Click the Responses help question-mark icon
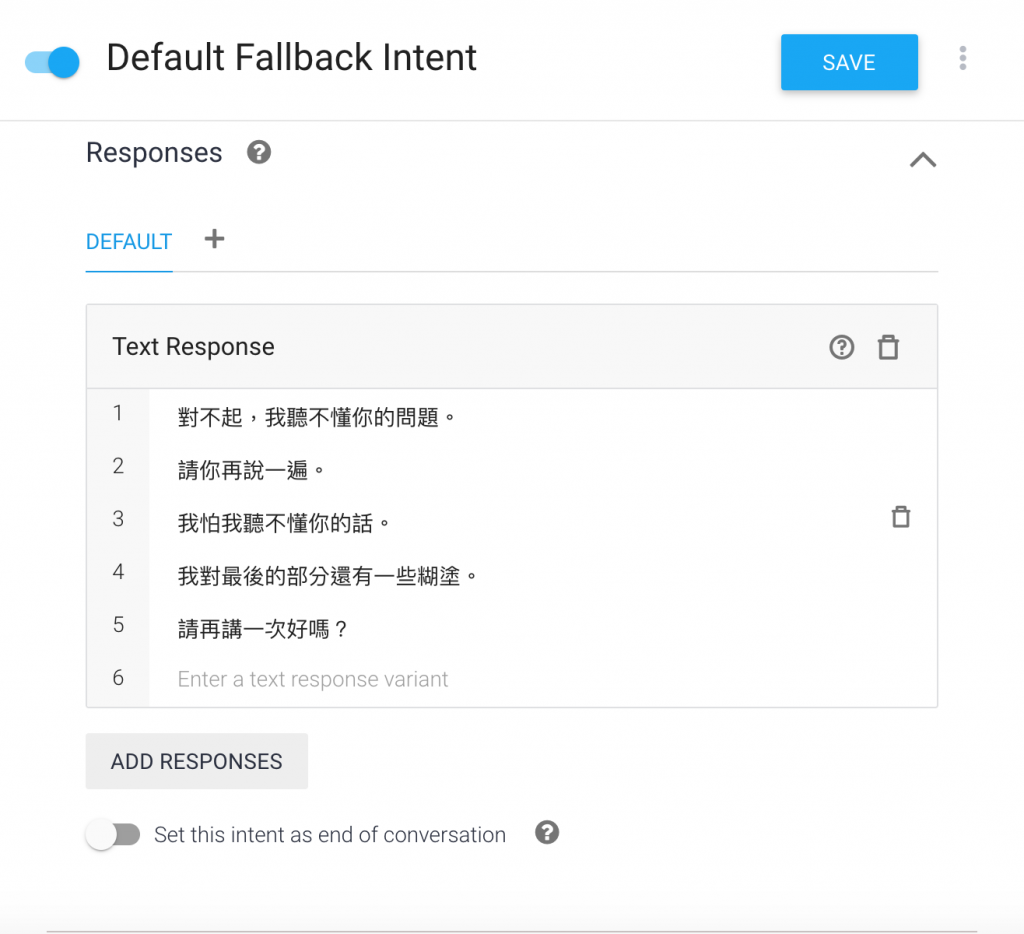The height and width of the screenshot is (934, 1024). click(259, 153)
